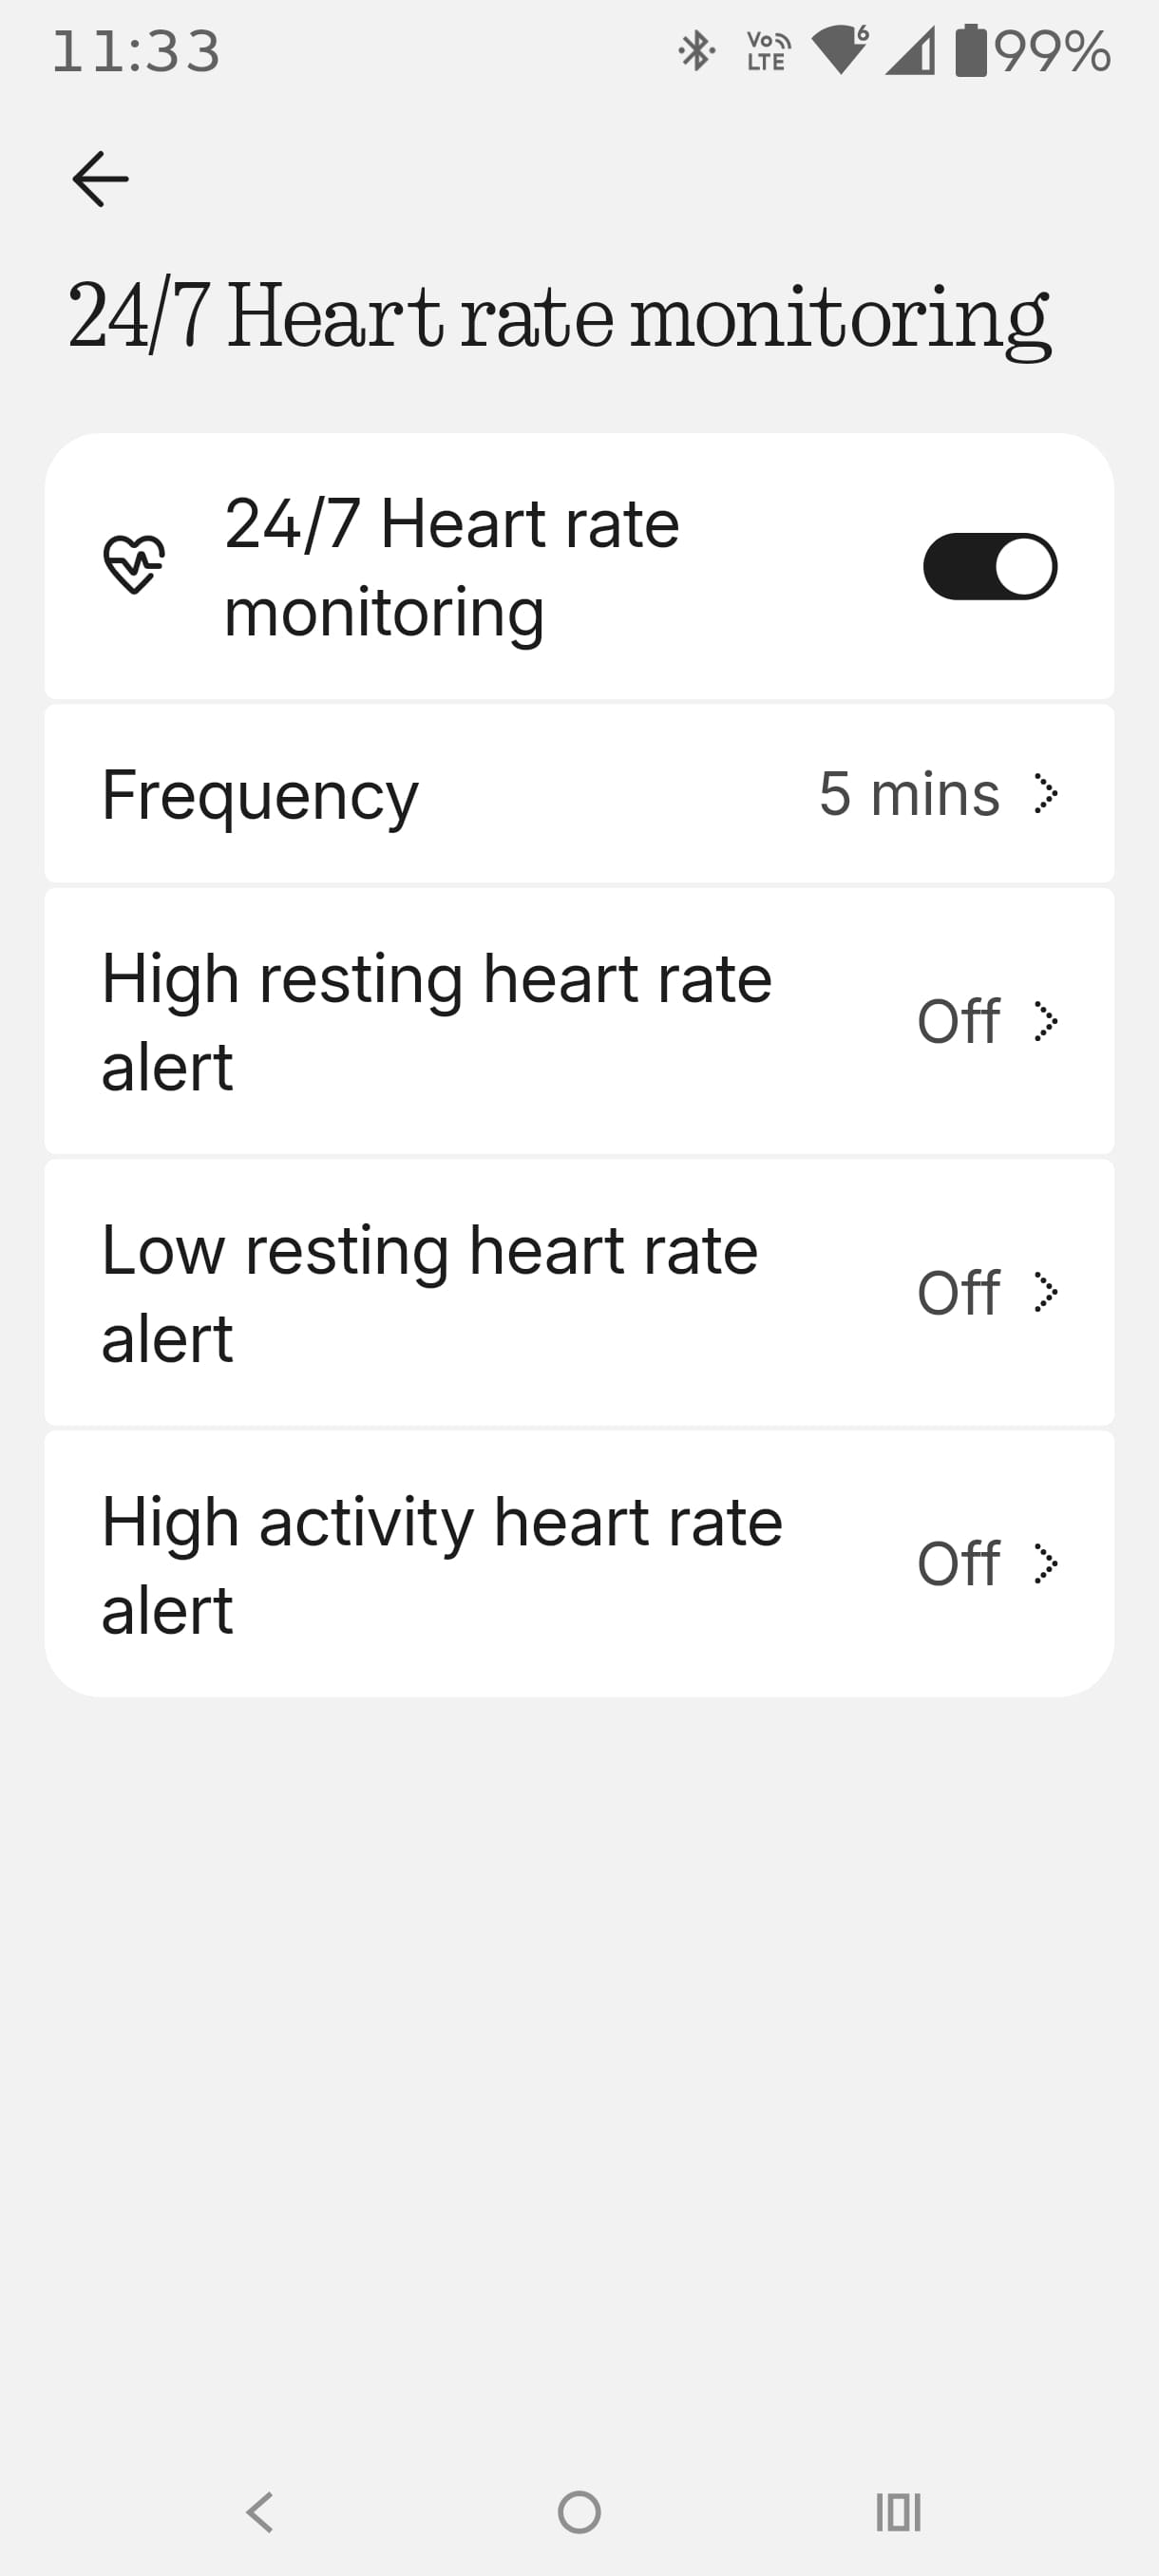Image resolution: width=1159 pixels, height=2576 pixels.
Task: Tap the Wi-Fi signal icon
Action: 840,50
